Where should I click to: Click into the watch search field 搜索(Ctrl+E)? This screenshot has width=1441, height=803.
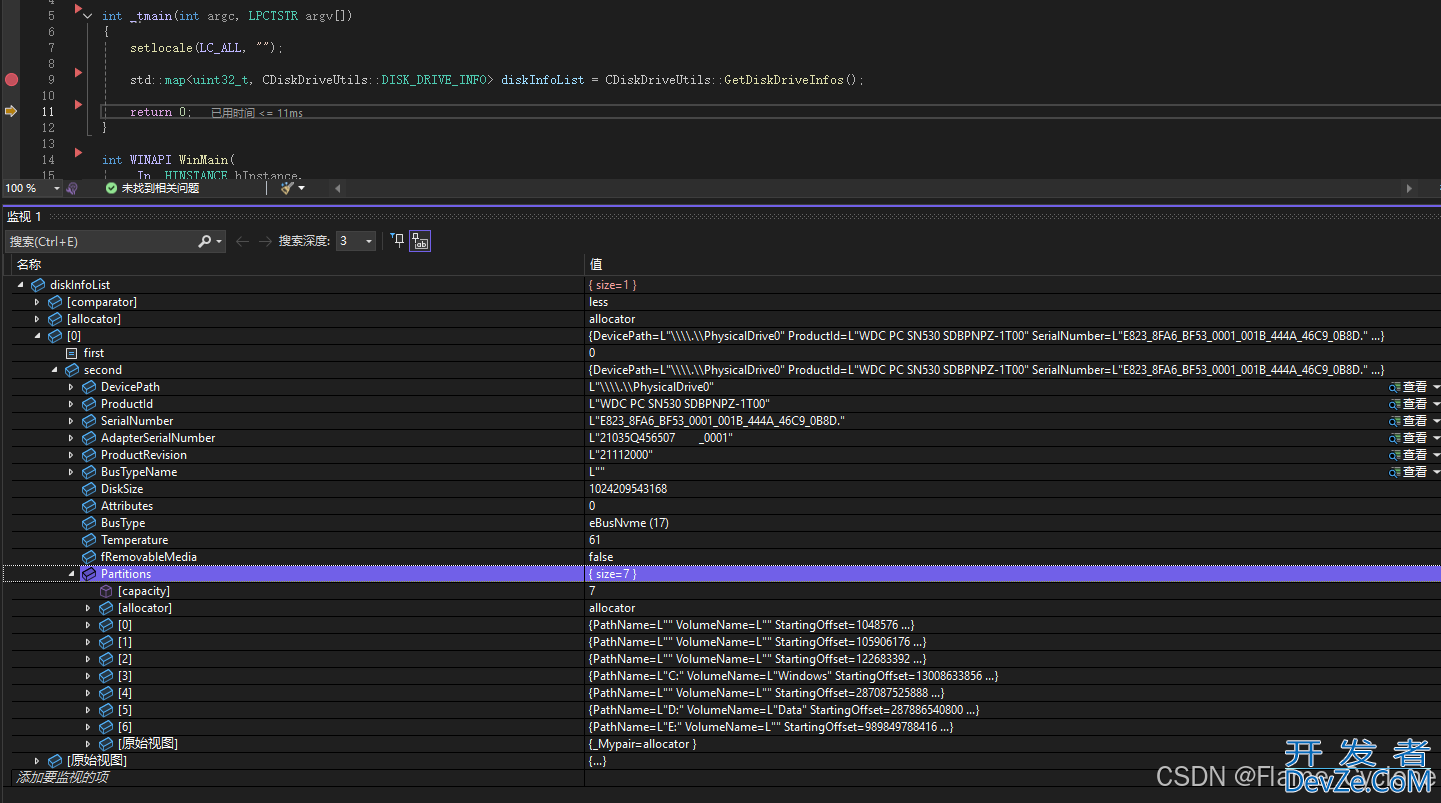(x=100, y=241)
